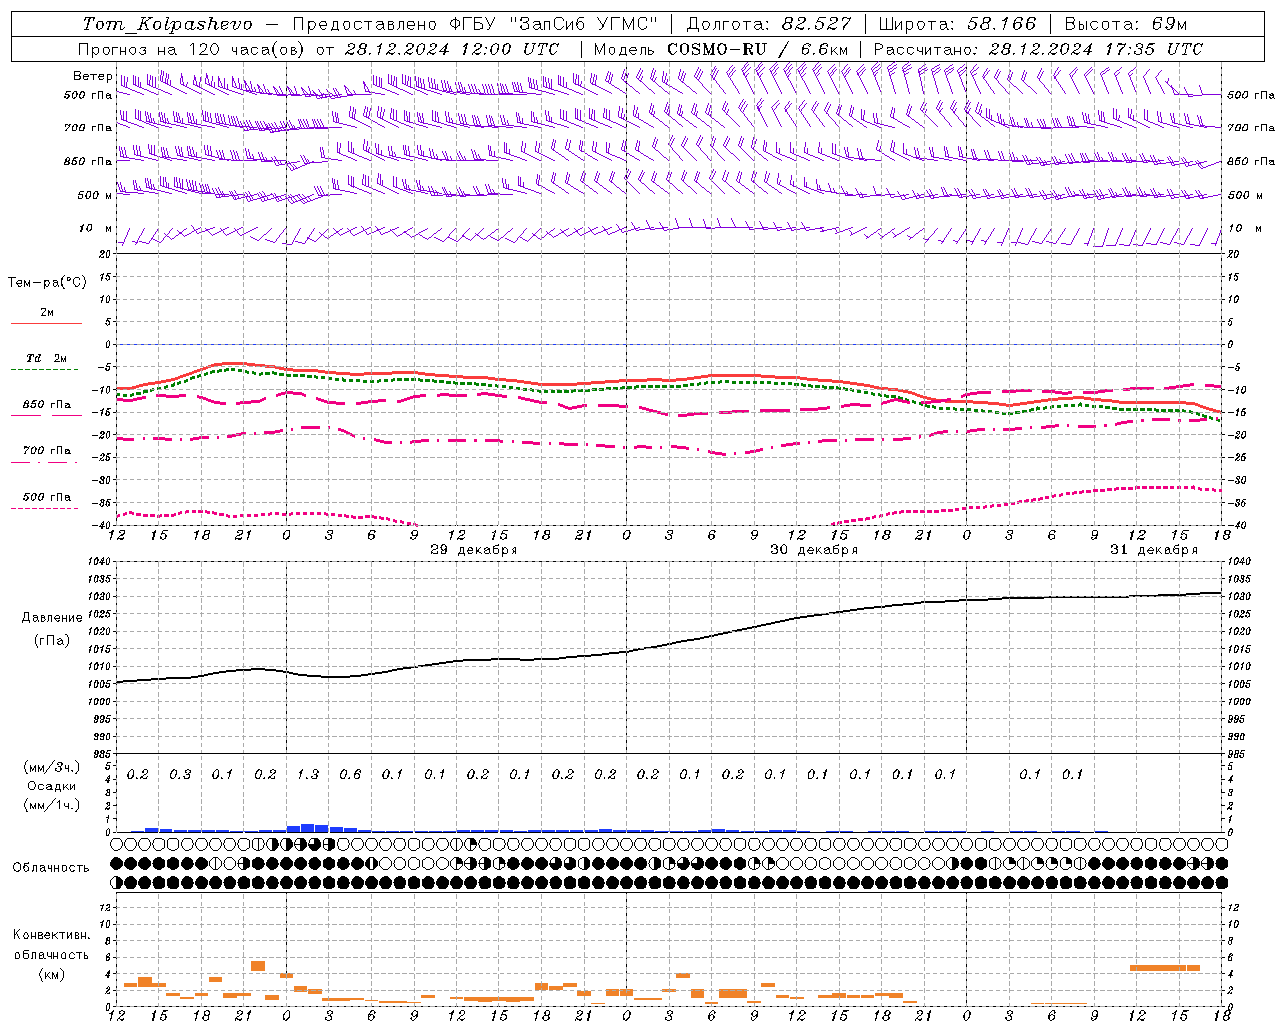Screen dimensions: 1280x1024
Task: Click the '0.6' precipitation value
Action: [350, 774]
